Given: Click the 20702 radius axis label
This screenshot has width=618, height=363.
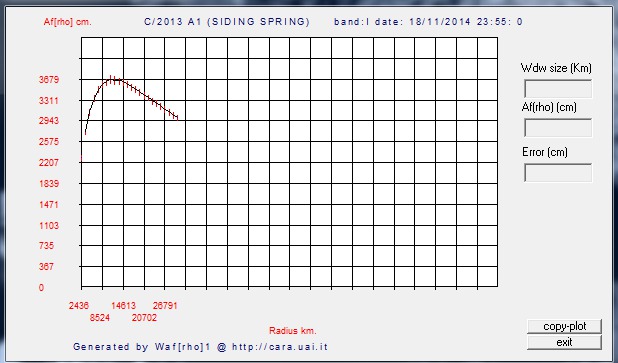Looking at the screenshot, I should (x=144, y=318).
